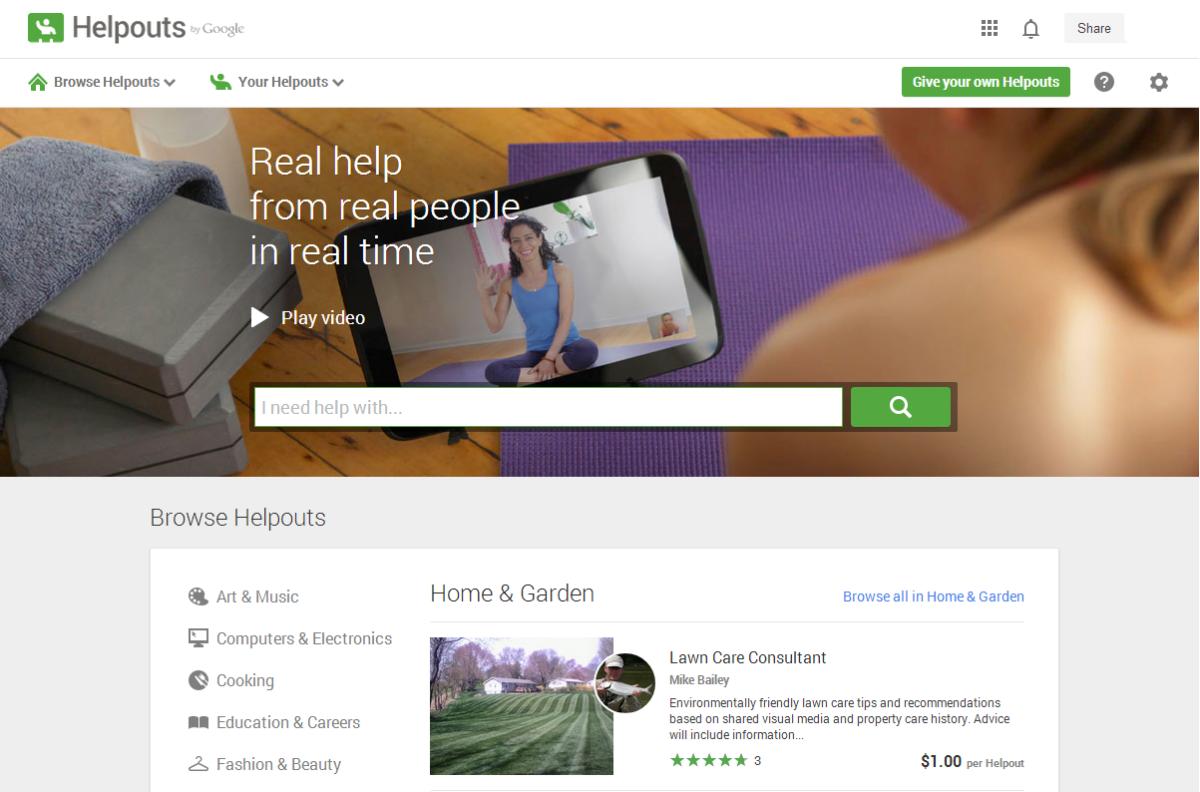Click the green search magnifier button
The image size is (1200, 792).
click(x=899, y=407)
